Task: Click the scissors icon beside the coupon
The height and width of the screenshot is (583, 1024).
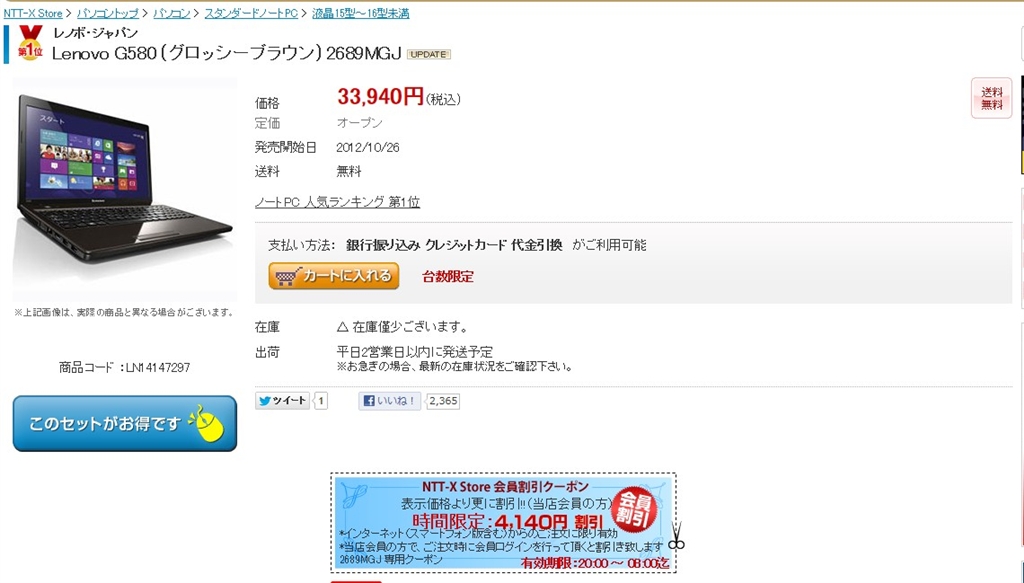Action: click(677, 537)
